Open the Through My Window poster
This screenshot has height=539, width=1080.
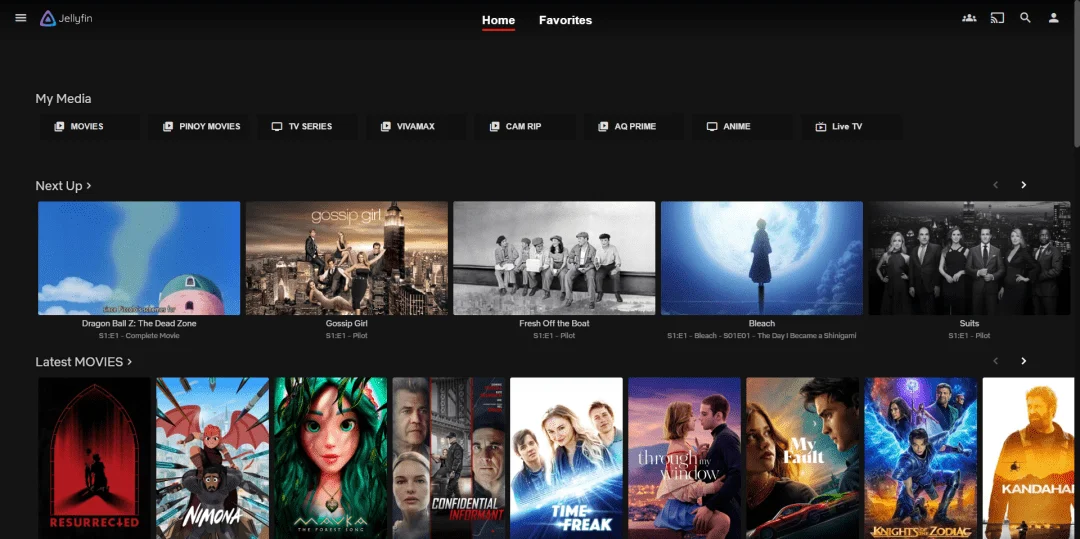685,458
